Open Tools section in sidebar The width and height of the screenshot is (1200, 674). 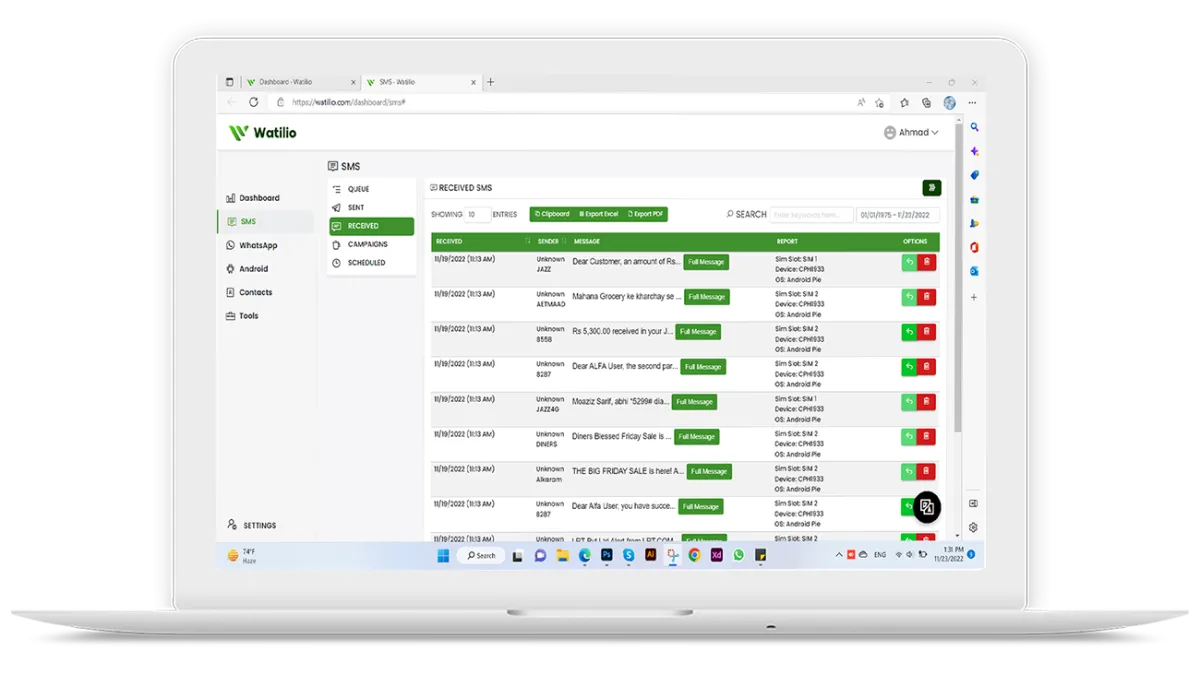[242, 316]
